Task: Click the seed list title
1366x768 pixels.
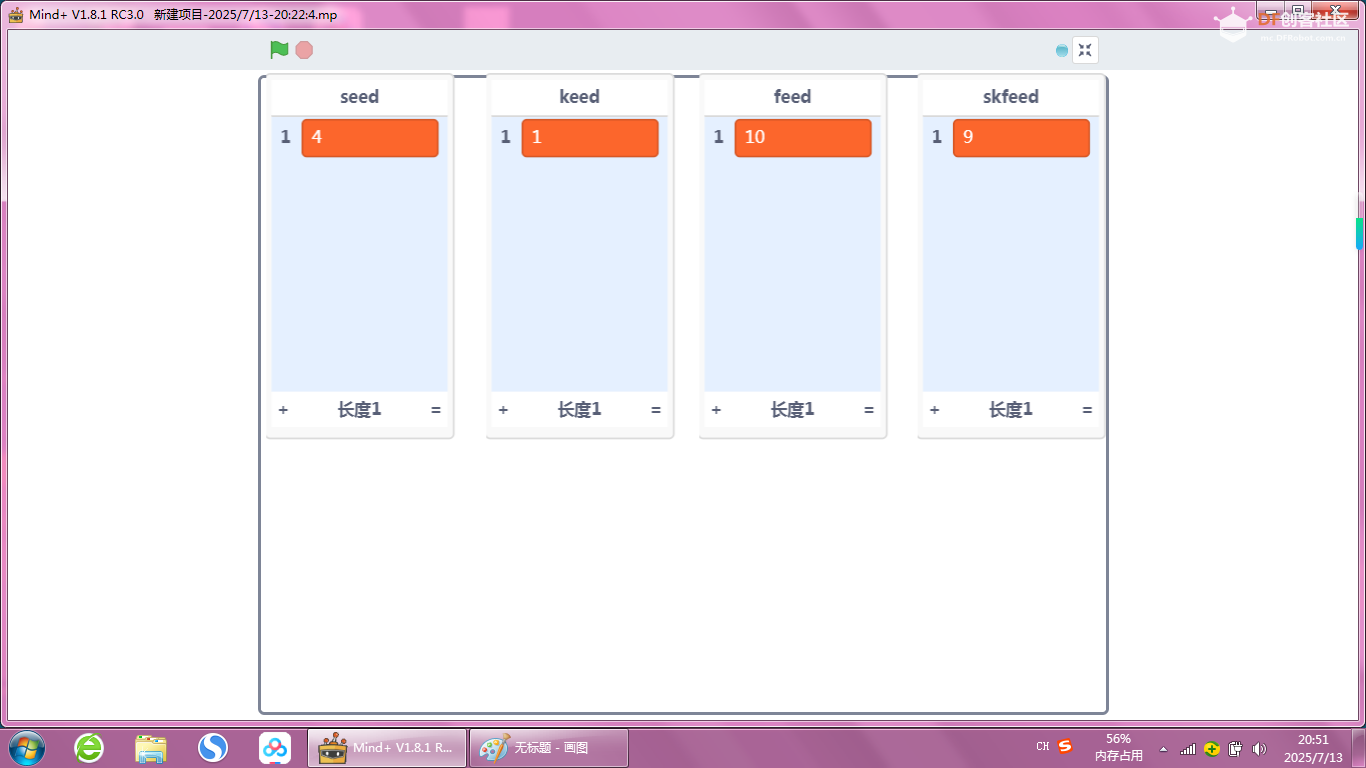Action: 360,97
